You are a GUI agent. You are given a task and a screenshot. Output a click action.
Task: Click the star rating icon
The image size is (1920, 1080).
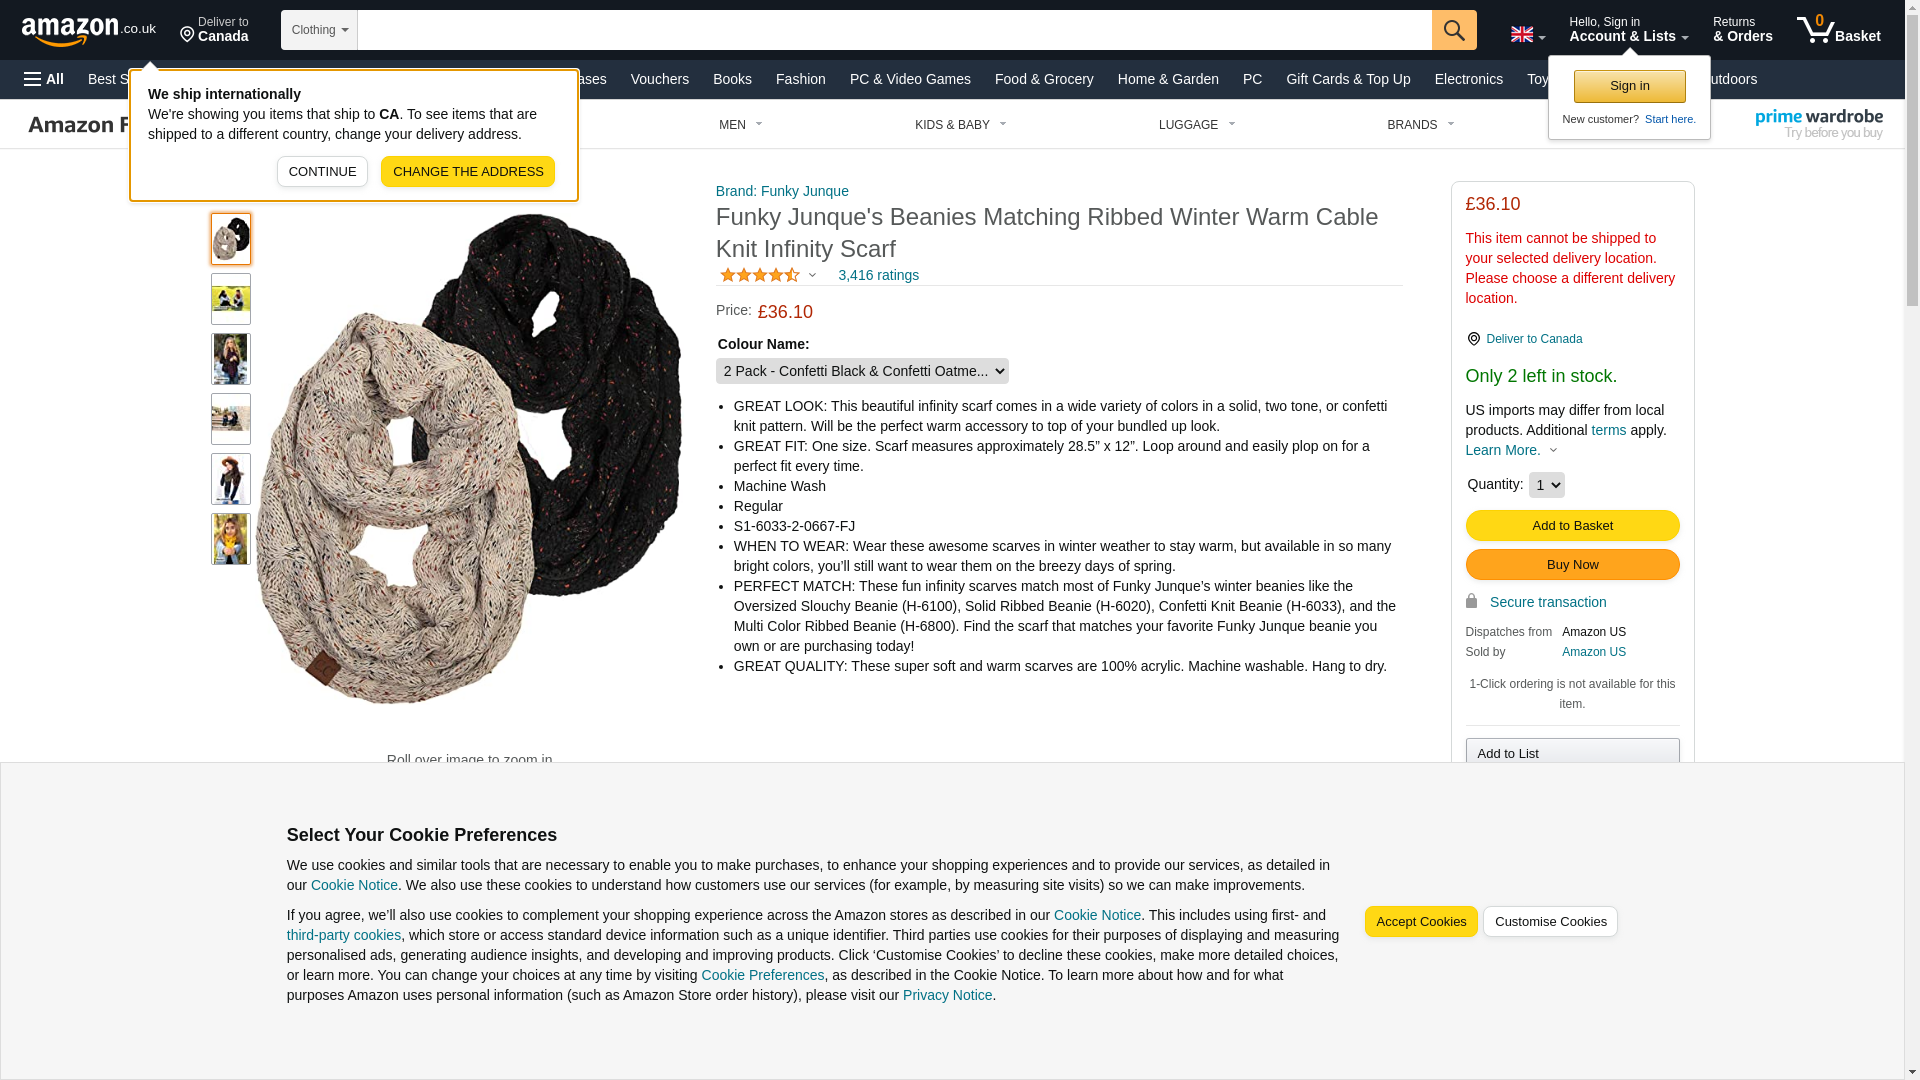pos(760,275)
